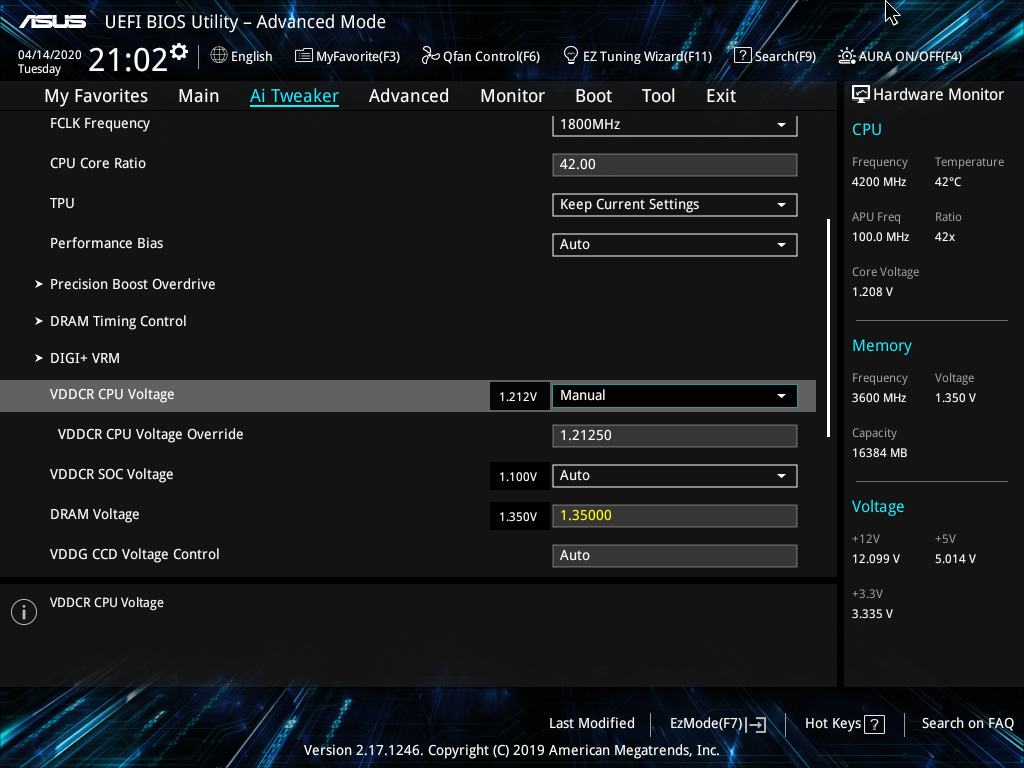Switch to My Favorites tab
The image size is (1024, 768).
coord(96,96)
